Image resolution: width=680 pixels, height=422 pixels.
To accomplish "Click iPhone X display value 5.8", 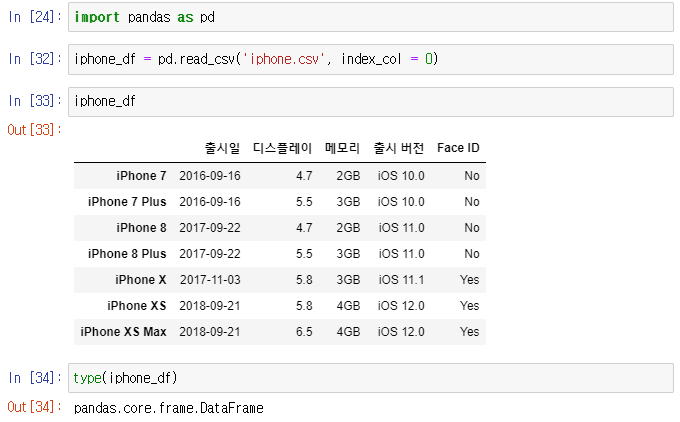I will click(304, 280).
